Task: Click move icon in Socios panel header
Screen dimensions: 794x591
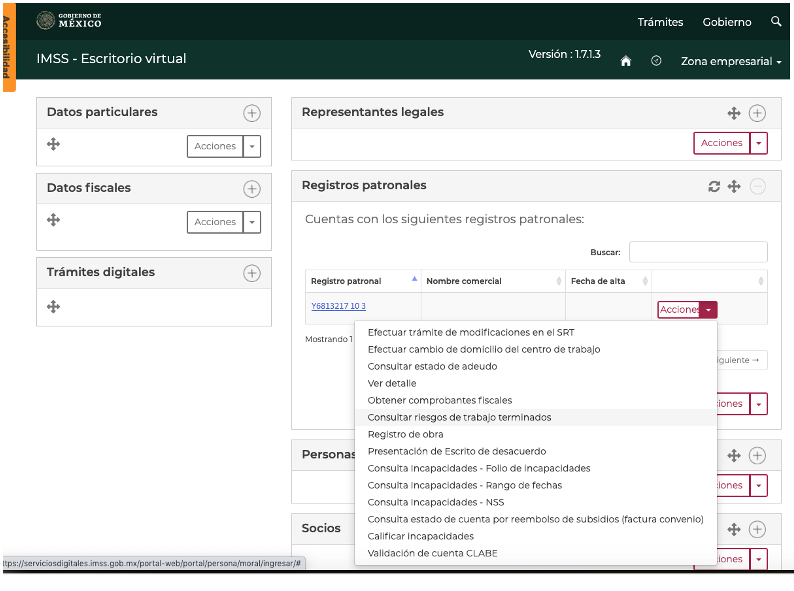Action: pyautogui.click(x=734, y=530)
